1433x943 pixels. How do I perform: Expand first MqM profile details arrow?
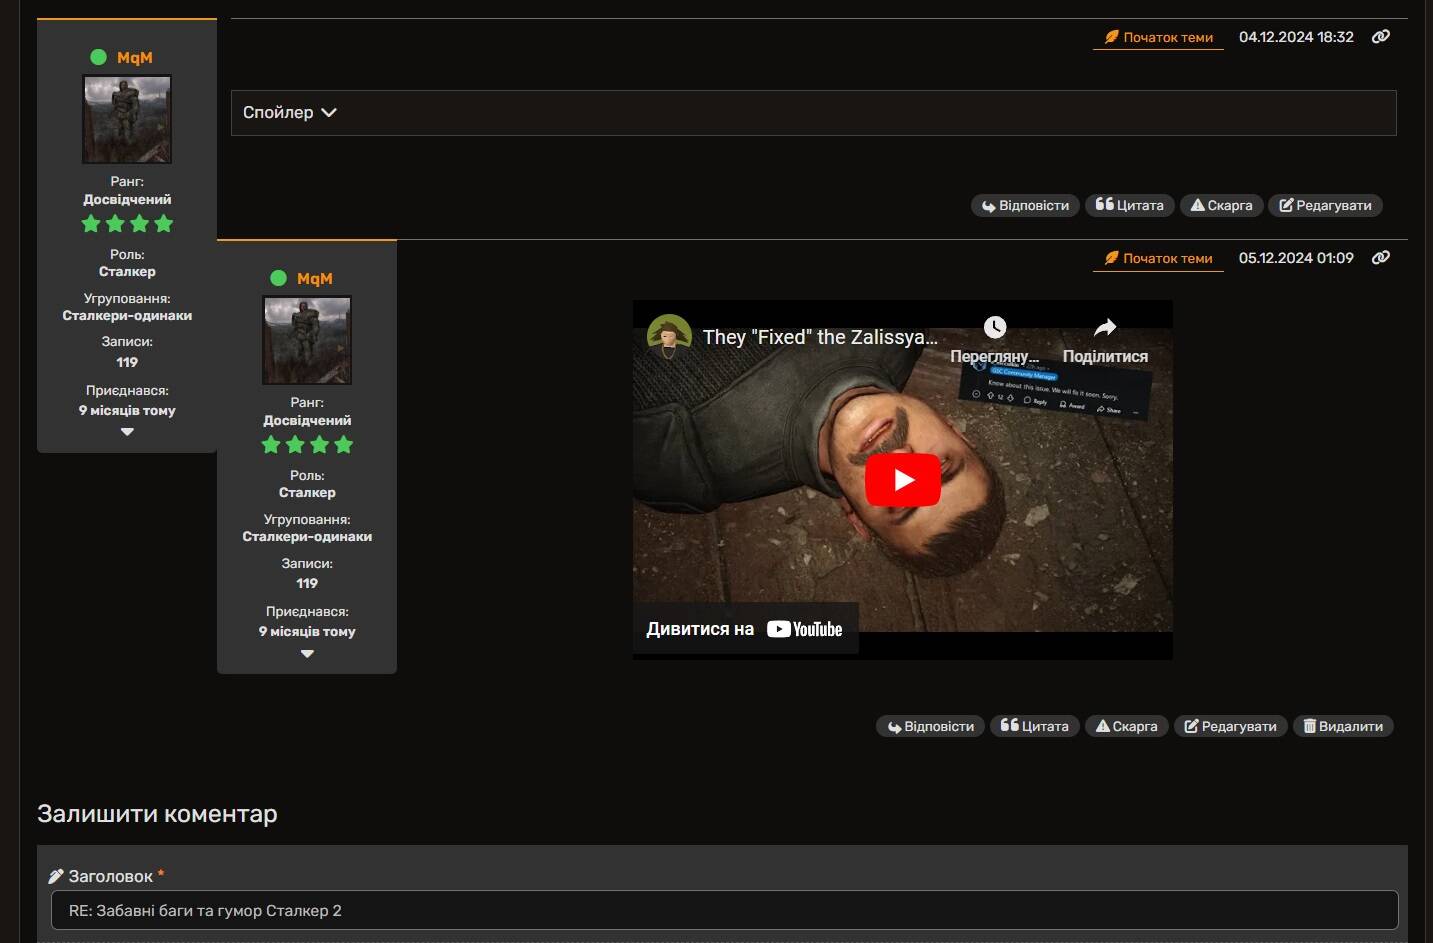[x=127, y=432]
